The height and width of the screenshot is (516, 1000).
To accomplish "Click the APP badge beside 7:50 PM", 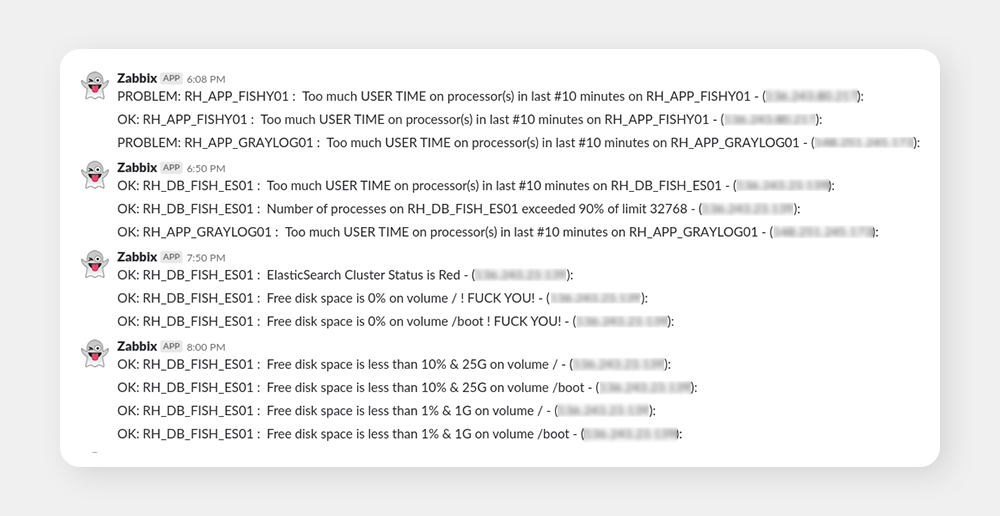I will pos(172,257).
